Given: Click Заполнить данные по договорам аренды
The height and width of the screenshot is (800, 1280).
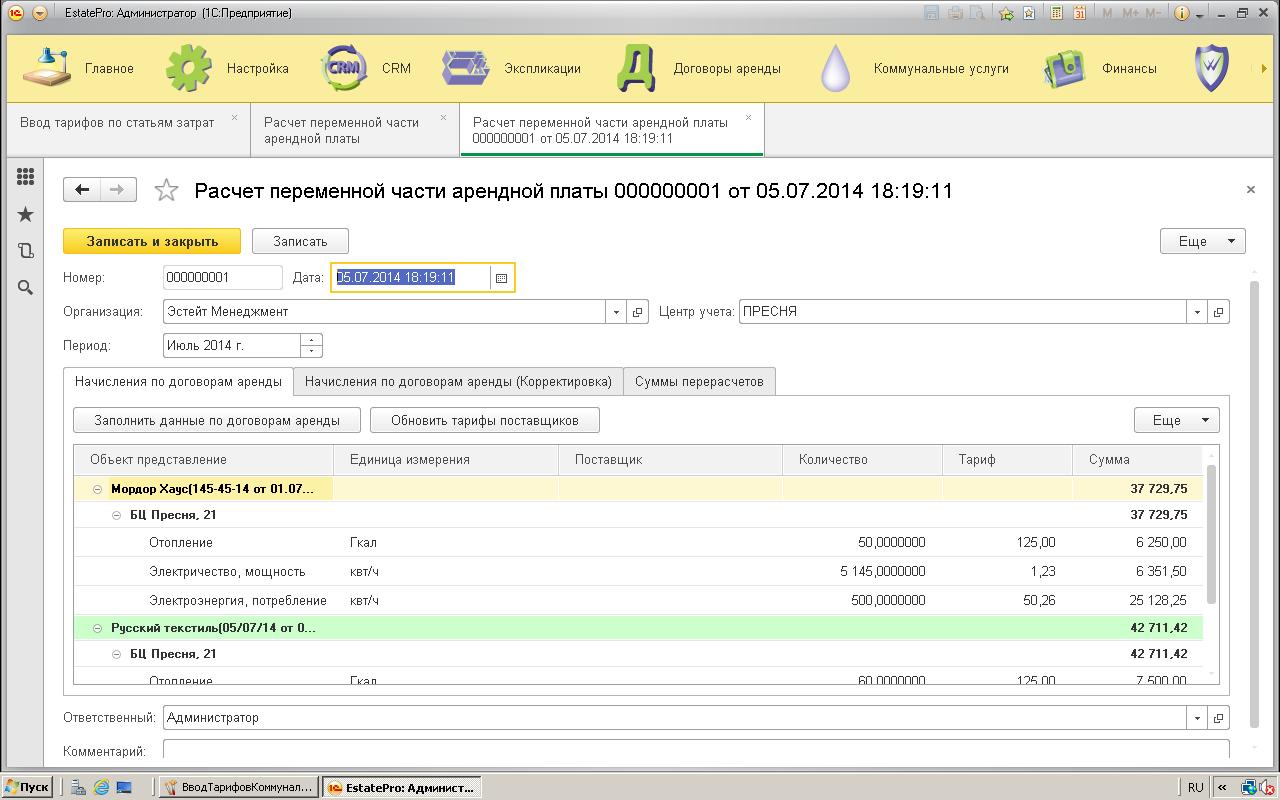Looking at the screenshot, I should pos(217,420).
